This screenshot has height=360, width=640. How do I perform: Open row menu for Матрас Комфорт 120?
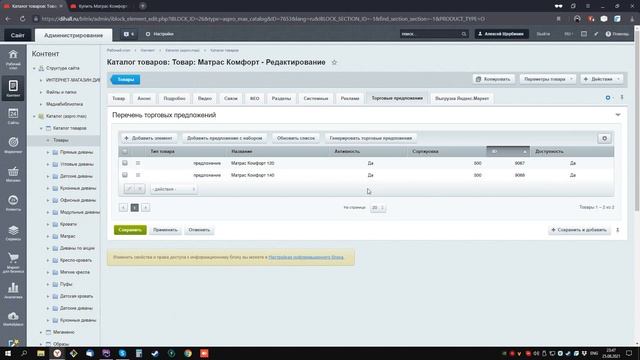tap(138, 163)
